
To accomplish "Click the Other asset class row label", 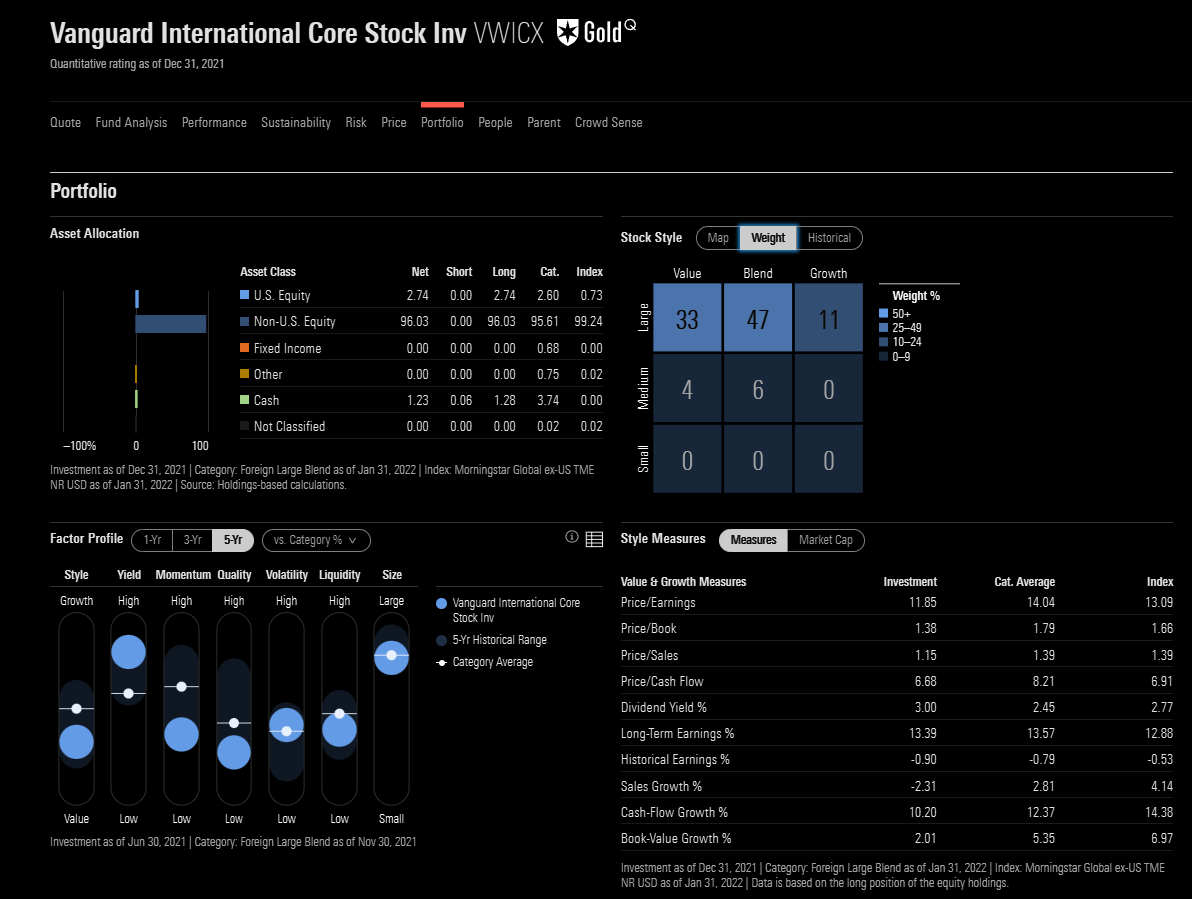I will click(268, 374).
